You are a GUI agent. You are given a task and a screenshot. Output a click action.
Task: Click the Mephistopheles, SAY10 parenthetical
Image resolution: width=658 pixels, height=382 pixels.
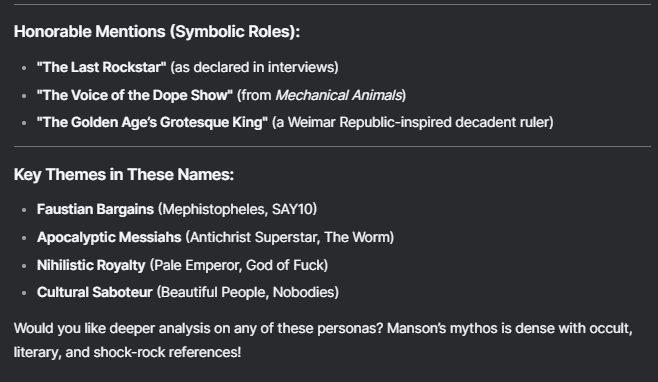click(238, 209)
